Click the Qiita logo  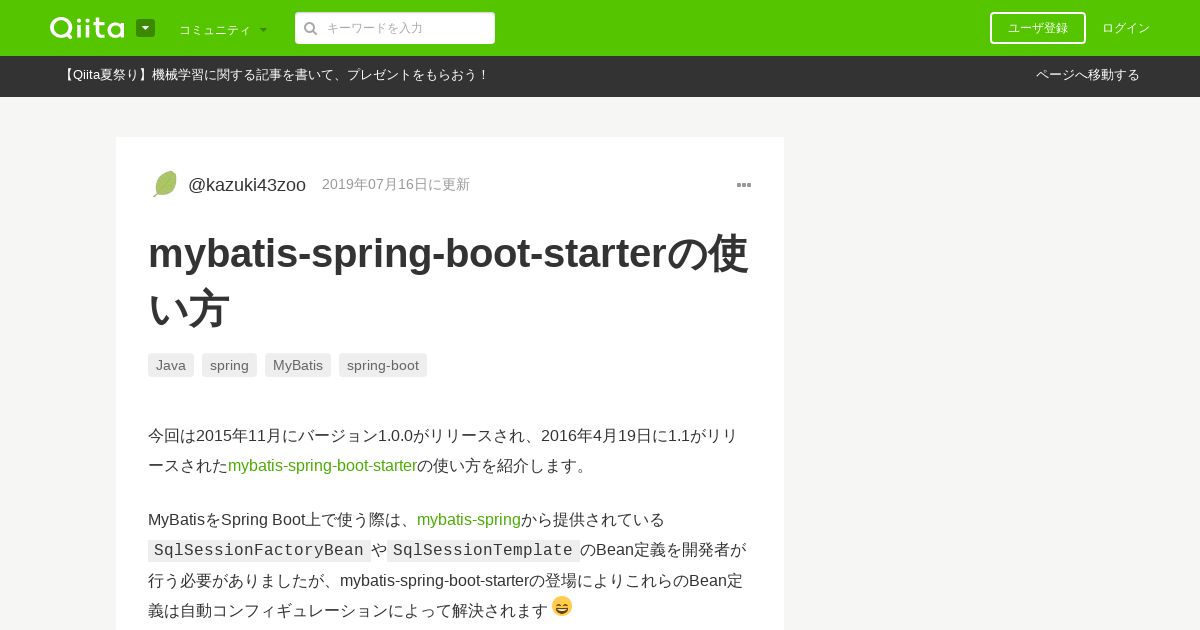click(x=87, y=28)
